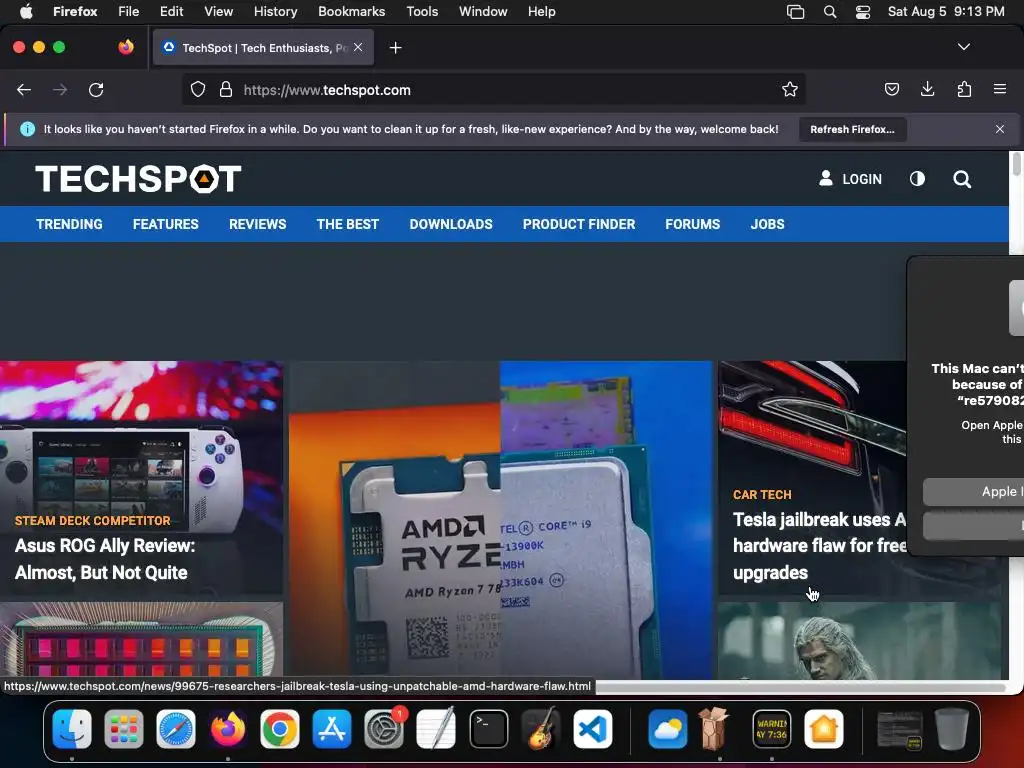This screenshot has width=1024, height=768.
Task: Open the Weather app in Dock
Action: (667, 729)
